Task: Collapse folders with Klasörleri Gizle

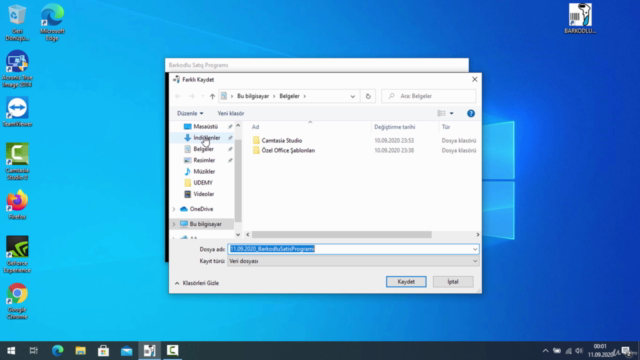Action: pos(197,283)
